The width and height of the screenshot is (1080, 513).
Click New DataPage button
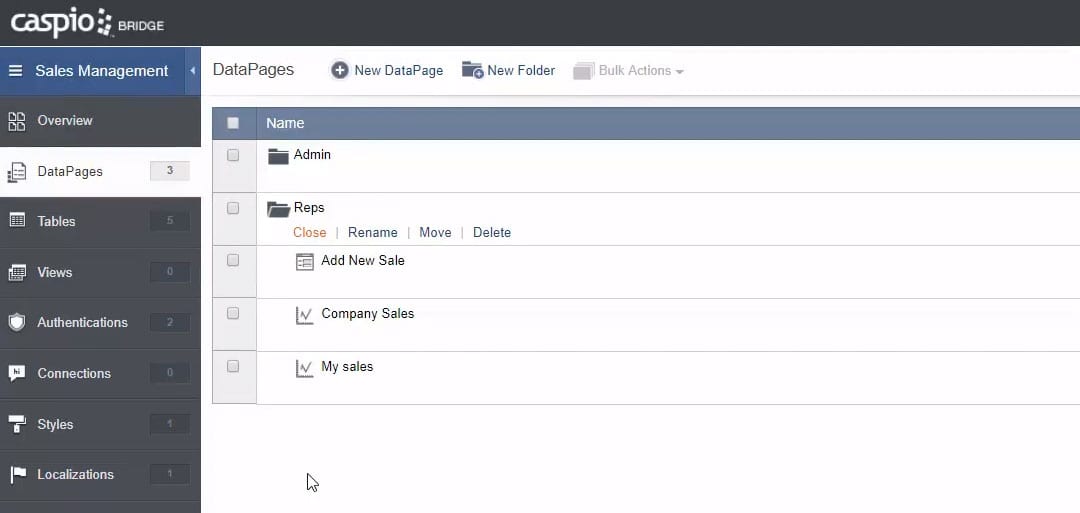coord(387,71)
